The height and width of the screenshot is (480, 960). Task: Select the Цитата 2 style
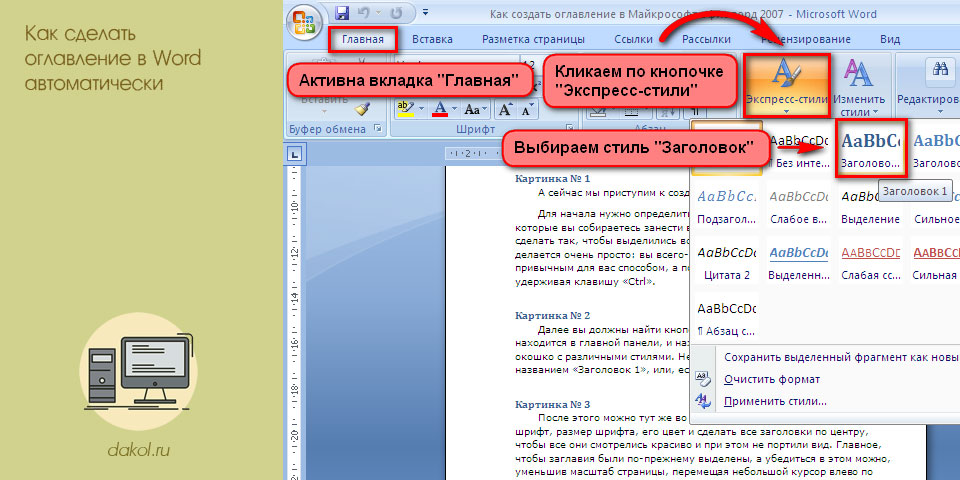coord(727,261)
